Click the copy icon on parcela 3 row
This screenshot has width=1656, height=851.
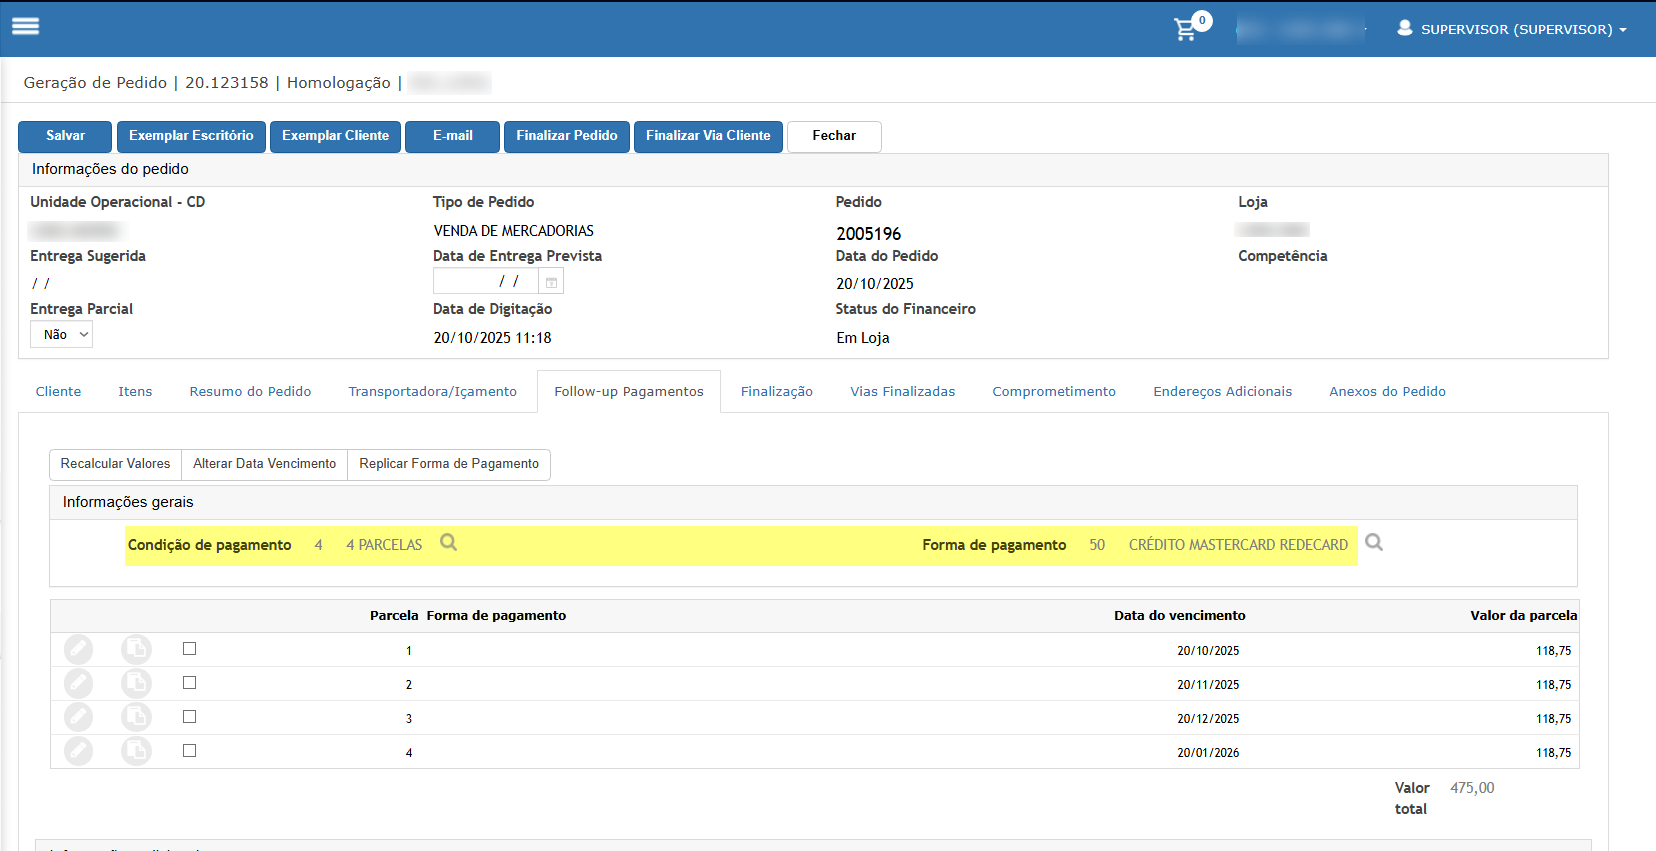(x=136, y=717)
